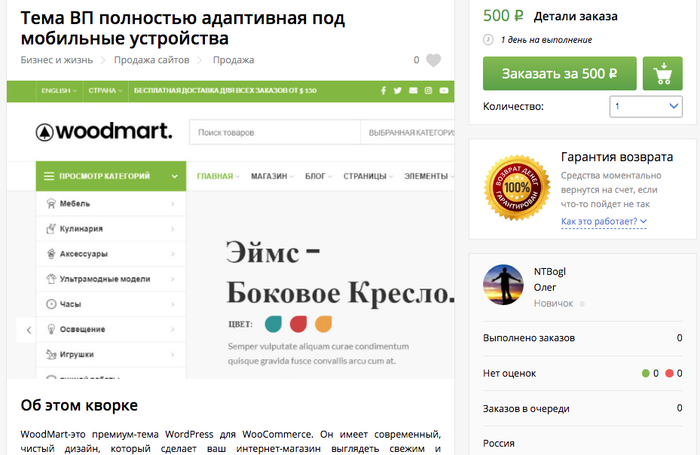Expand 'Как это работает?' details

(604, 221)
